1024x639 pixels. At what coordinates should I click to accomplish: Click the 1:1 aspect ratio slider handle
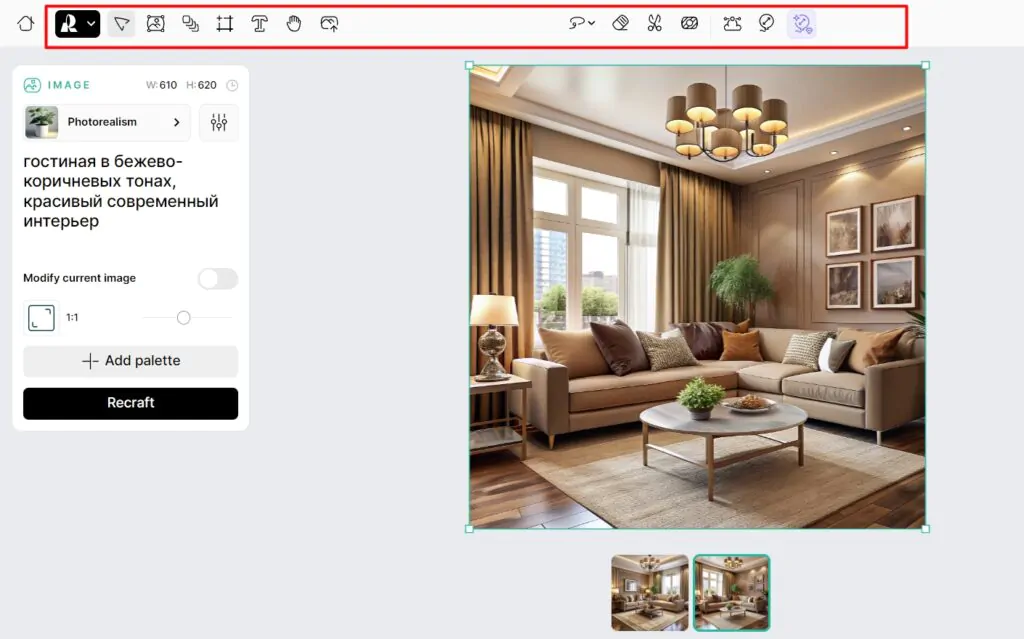click(x=183, y=318)
